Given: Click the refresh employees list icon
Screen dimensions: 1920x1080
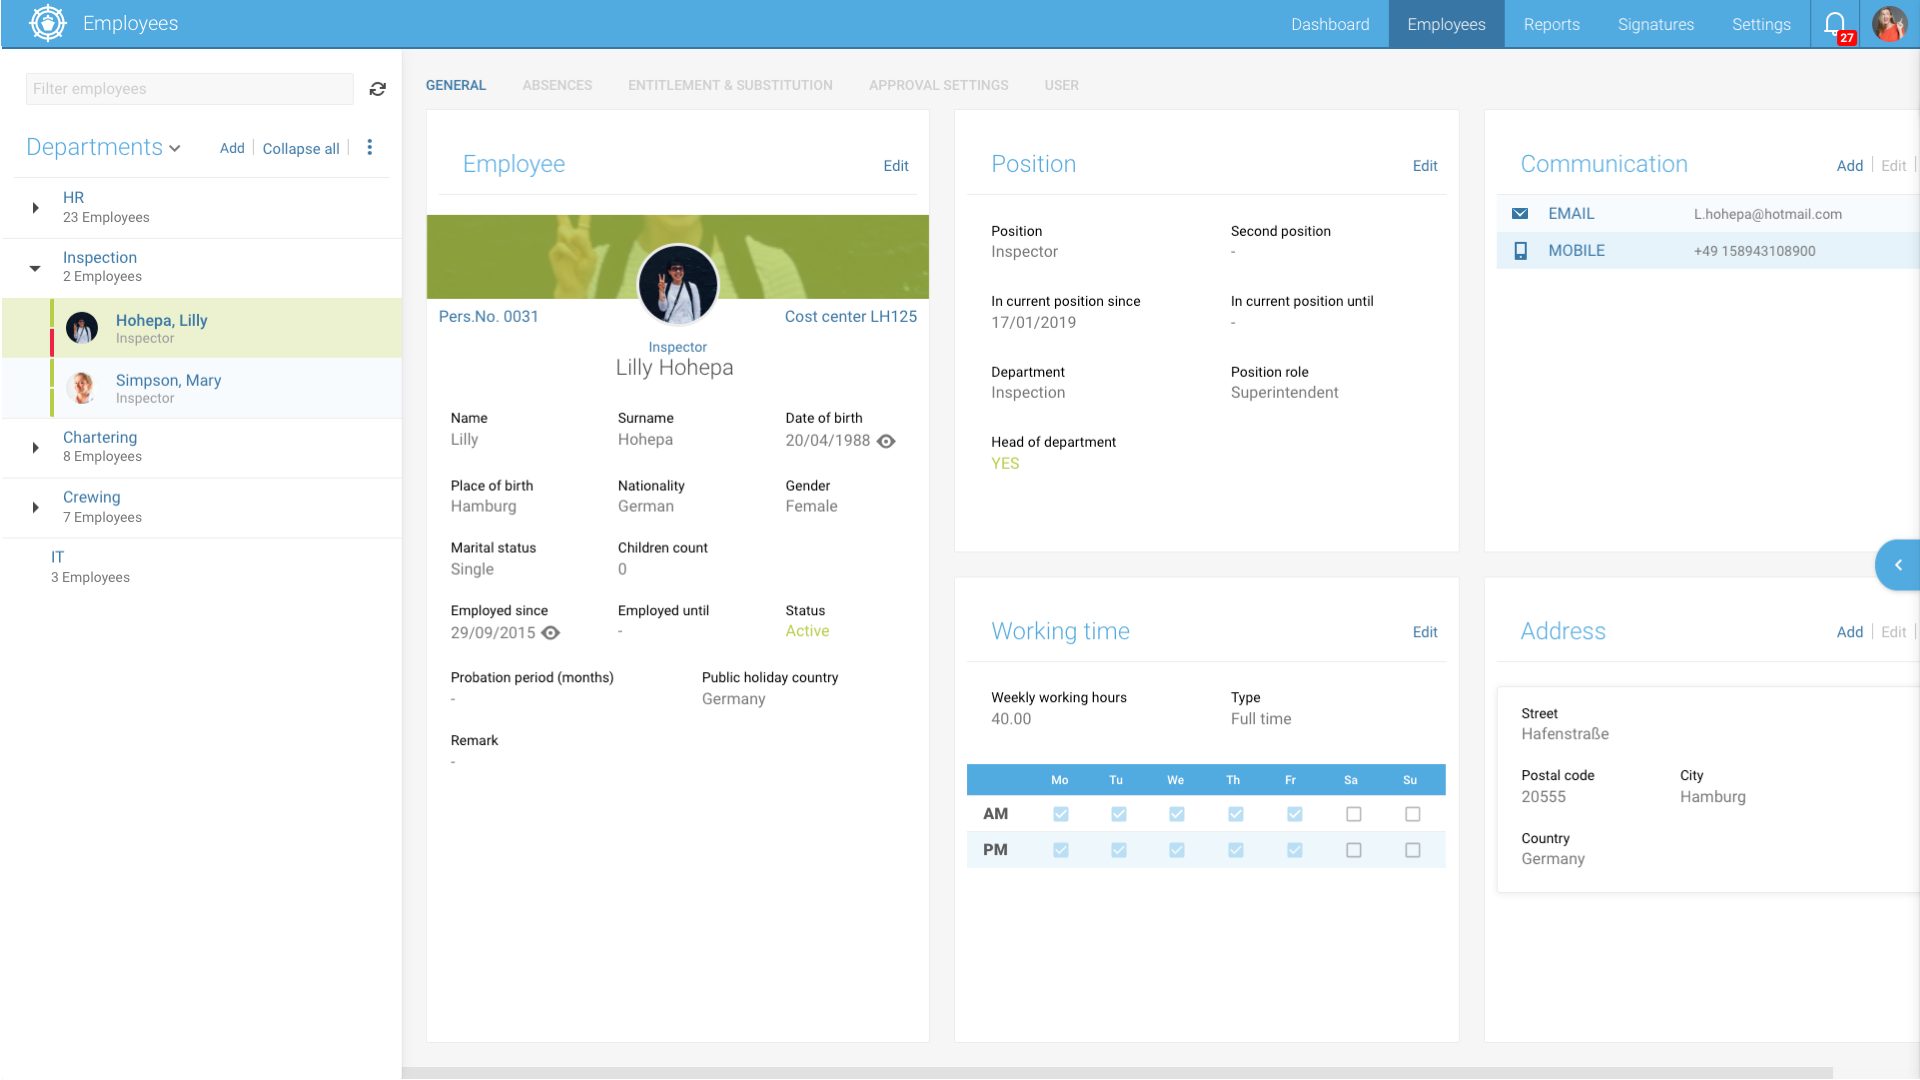Looking at the screenshot, I should tap(377, 89).
